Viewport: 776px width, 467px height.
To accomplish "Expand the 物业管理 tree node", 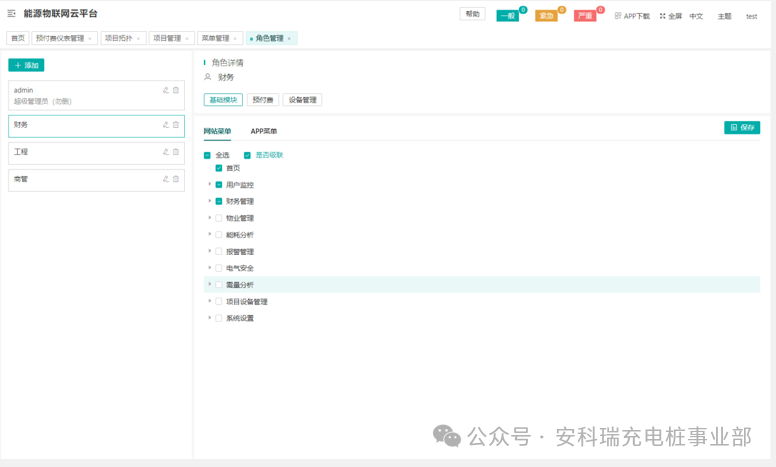I will coord(210,218).
